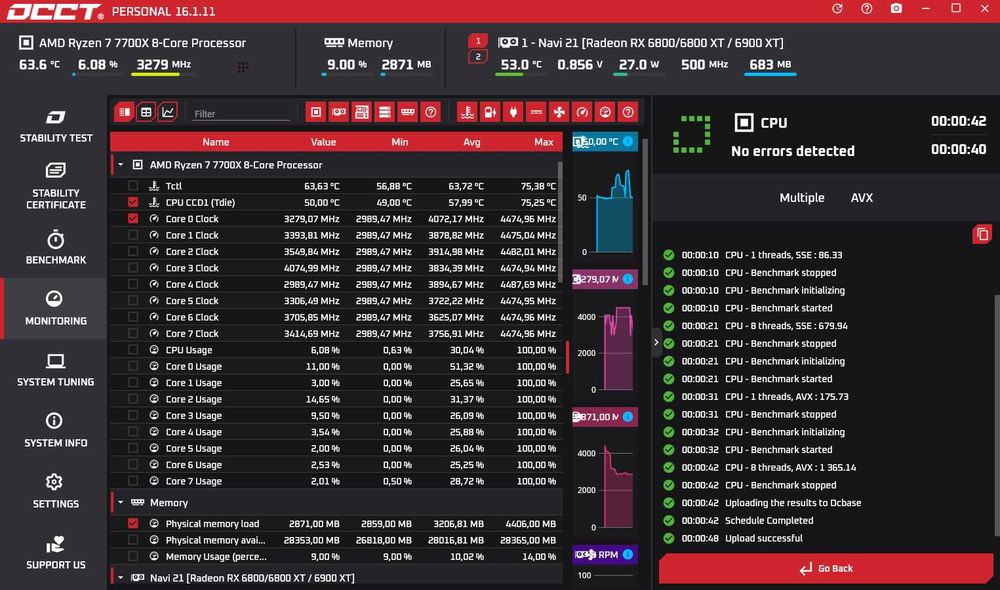Open the Support Us page
The image size is (1000, 590).
(x=55, y=552)
